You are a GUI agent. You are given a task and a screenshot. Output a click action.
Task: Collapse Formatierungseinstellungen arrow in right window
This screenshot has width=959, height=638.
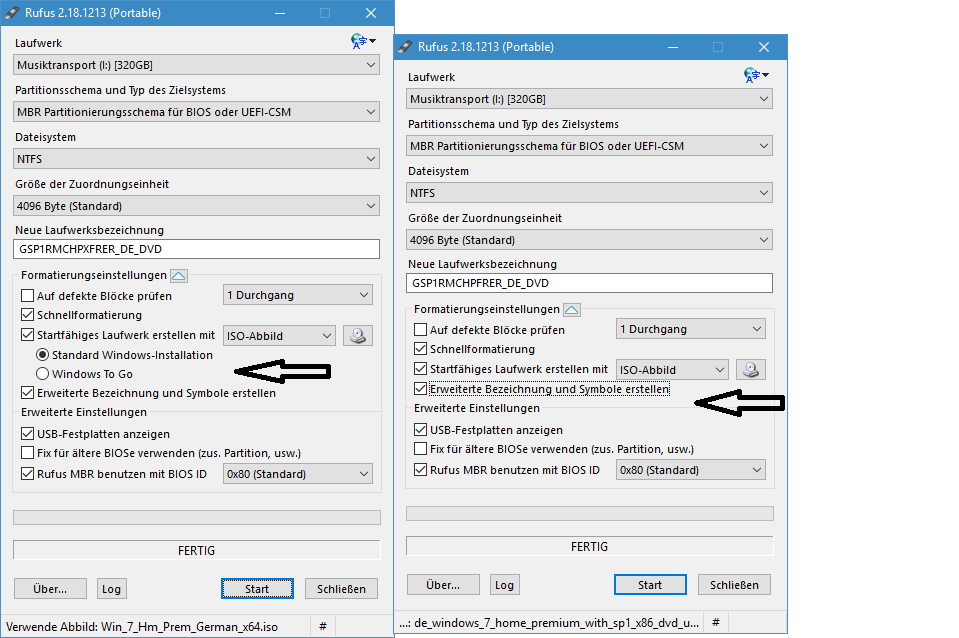(x=572, y=310)
